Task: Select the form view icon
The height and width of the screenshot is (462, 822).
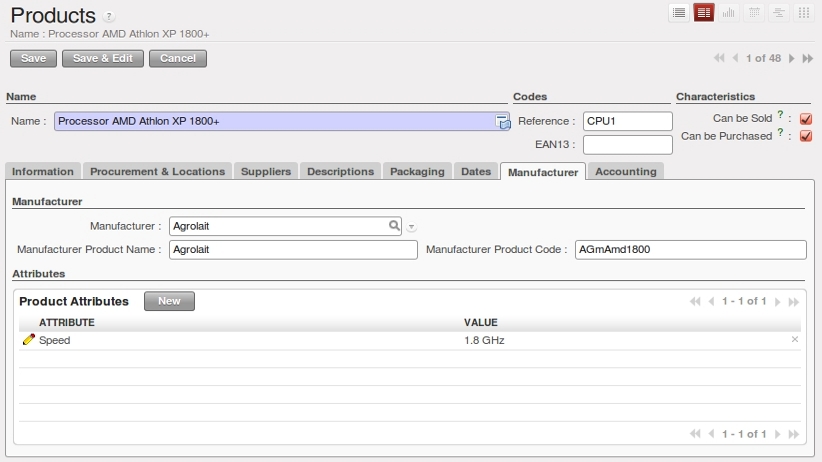Action: 704,13
